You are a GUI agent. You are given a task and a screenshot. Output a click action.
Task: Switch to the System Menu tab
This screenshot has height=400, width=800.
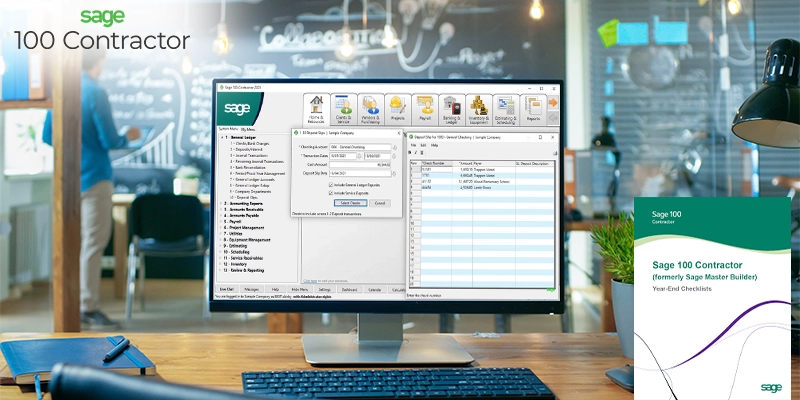pyautogui.click(x=228, y=129)
